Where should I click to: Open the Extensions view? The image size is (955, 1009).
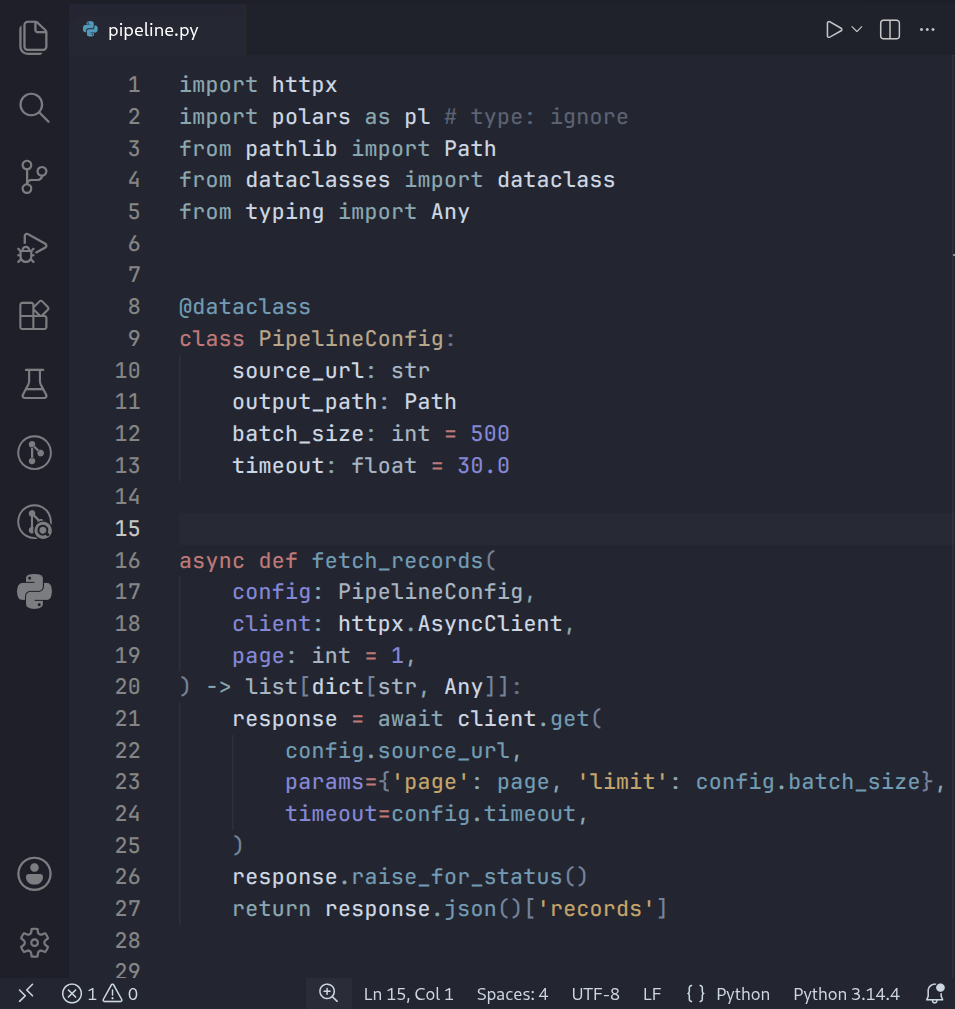tap(33, 315)
